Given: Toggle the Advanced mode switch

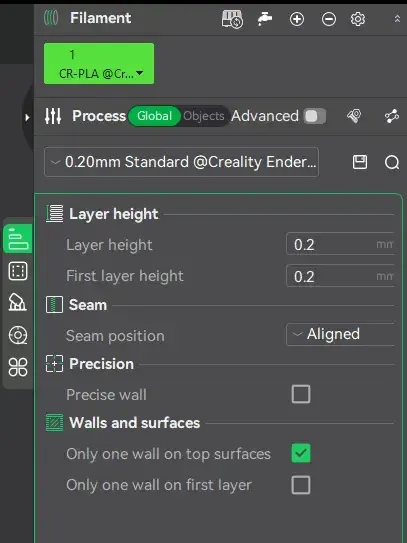Looking at the screenshot, I should (315, 116).
